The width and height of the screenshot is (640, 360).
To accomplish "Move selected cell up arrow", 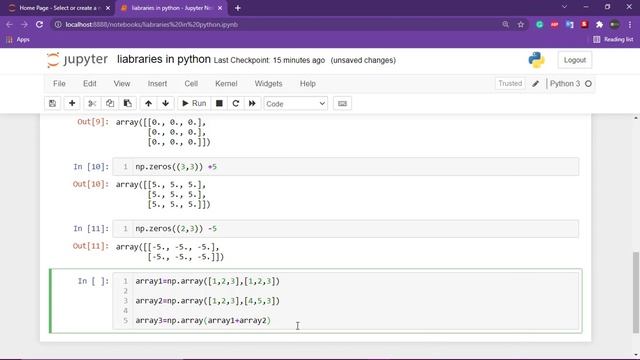I will point(149,104).
